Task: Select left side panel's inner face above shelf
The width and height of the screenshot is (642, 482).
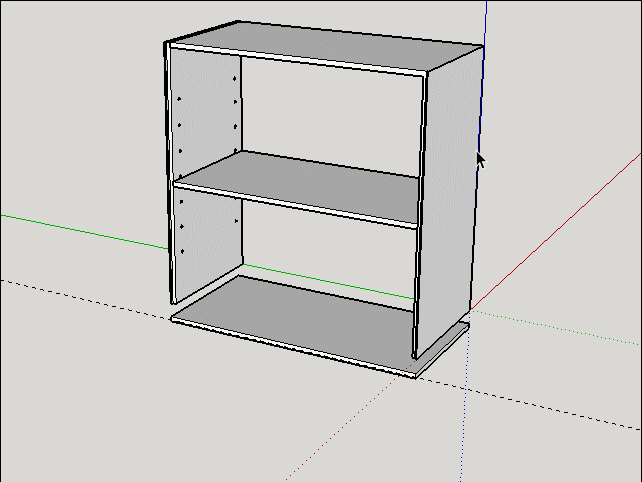Action: pyautogui.click(x=206, y=113)
